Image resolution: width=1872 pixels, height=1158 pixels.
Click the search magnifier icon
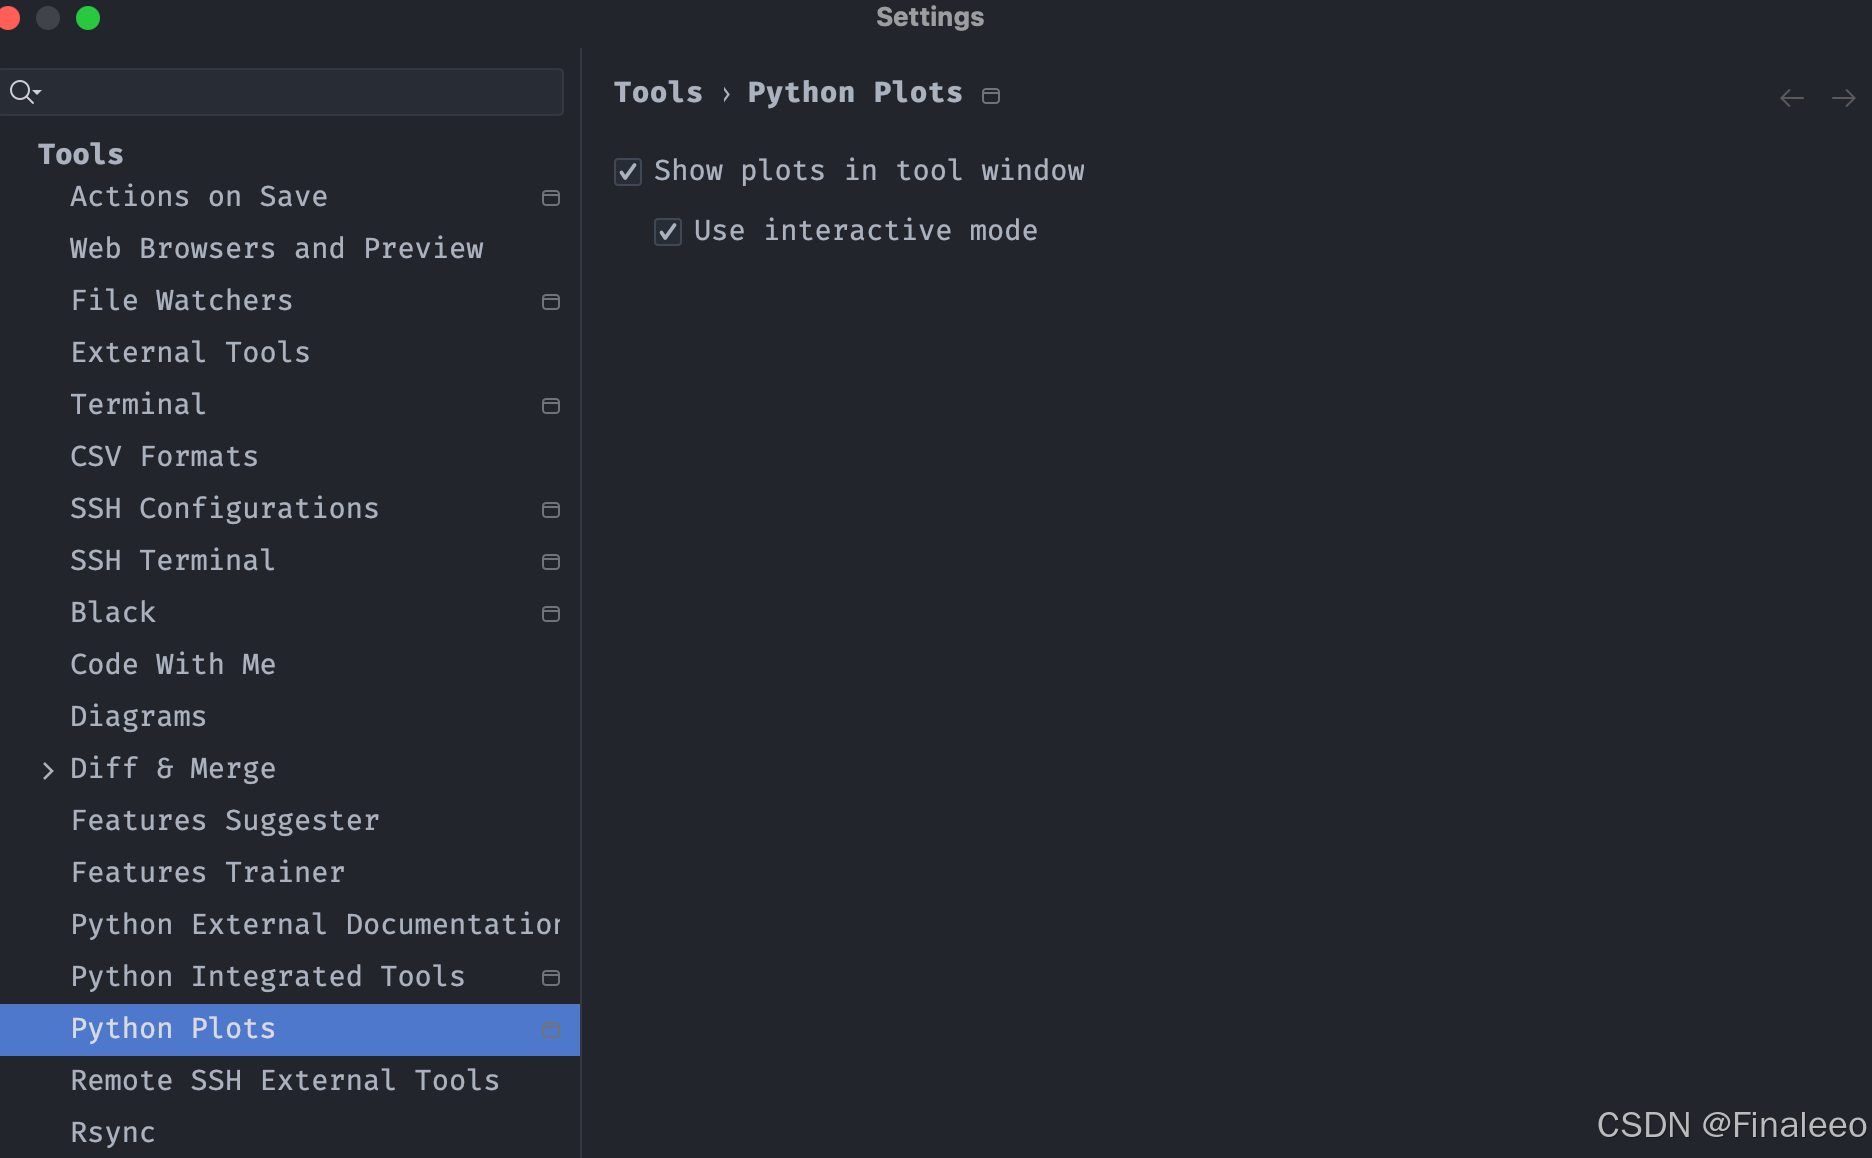[20, 92]
